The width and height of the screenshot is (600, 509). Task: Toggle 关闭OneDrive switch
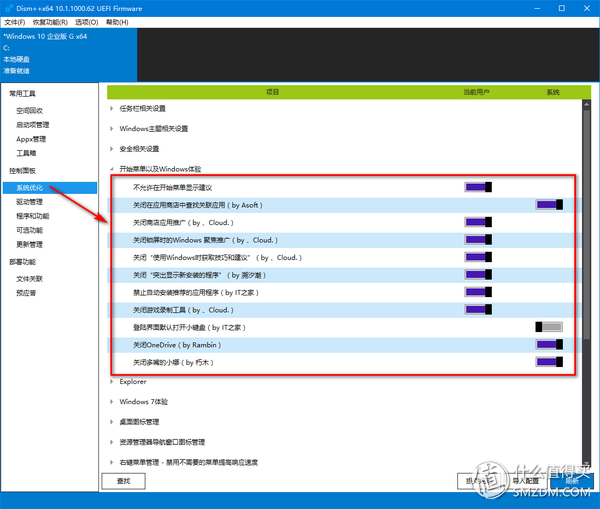(549, 345)
